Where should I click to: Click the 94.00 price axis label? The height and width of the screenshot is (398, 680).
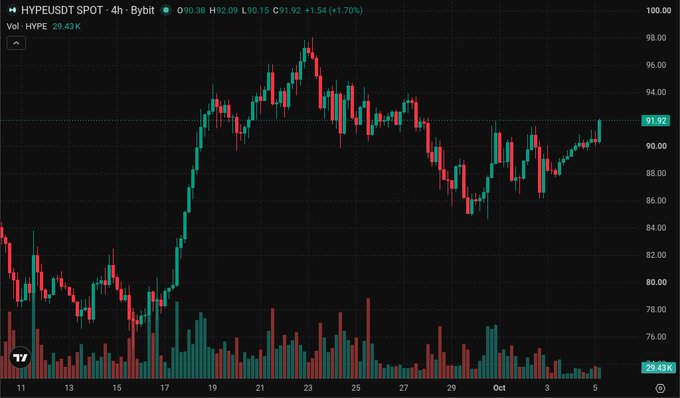pos(656,92)
